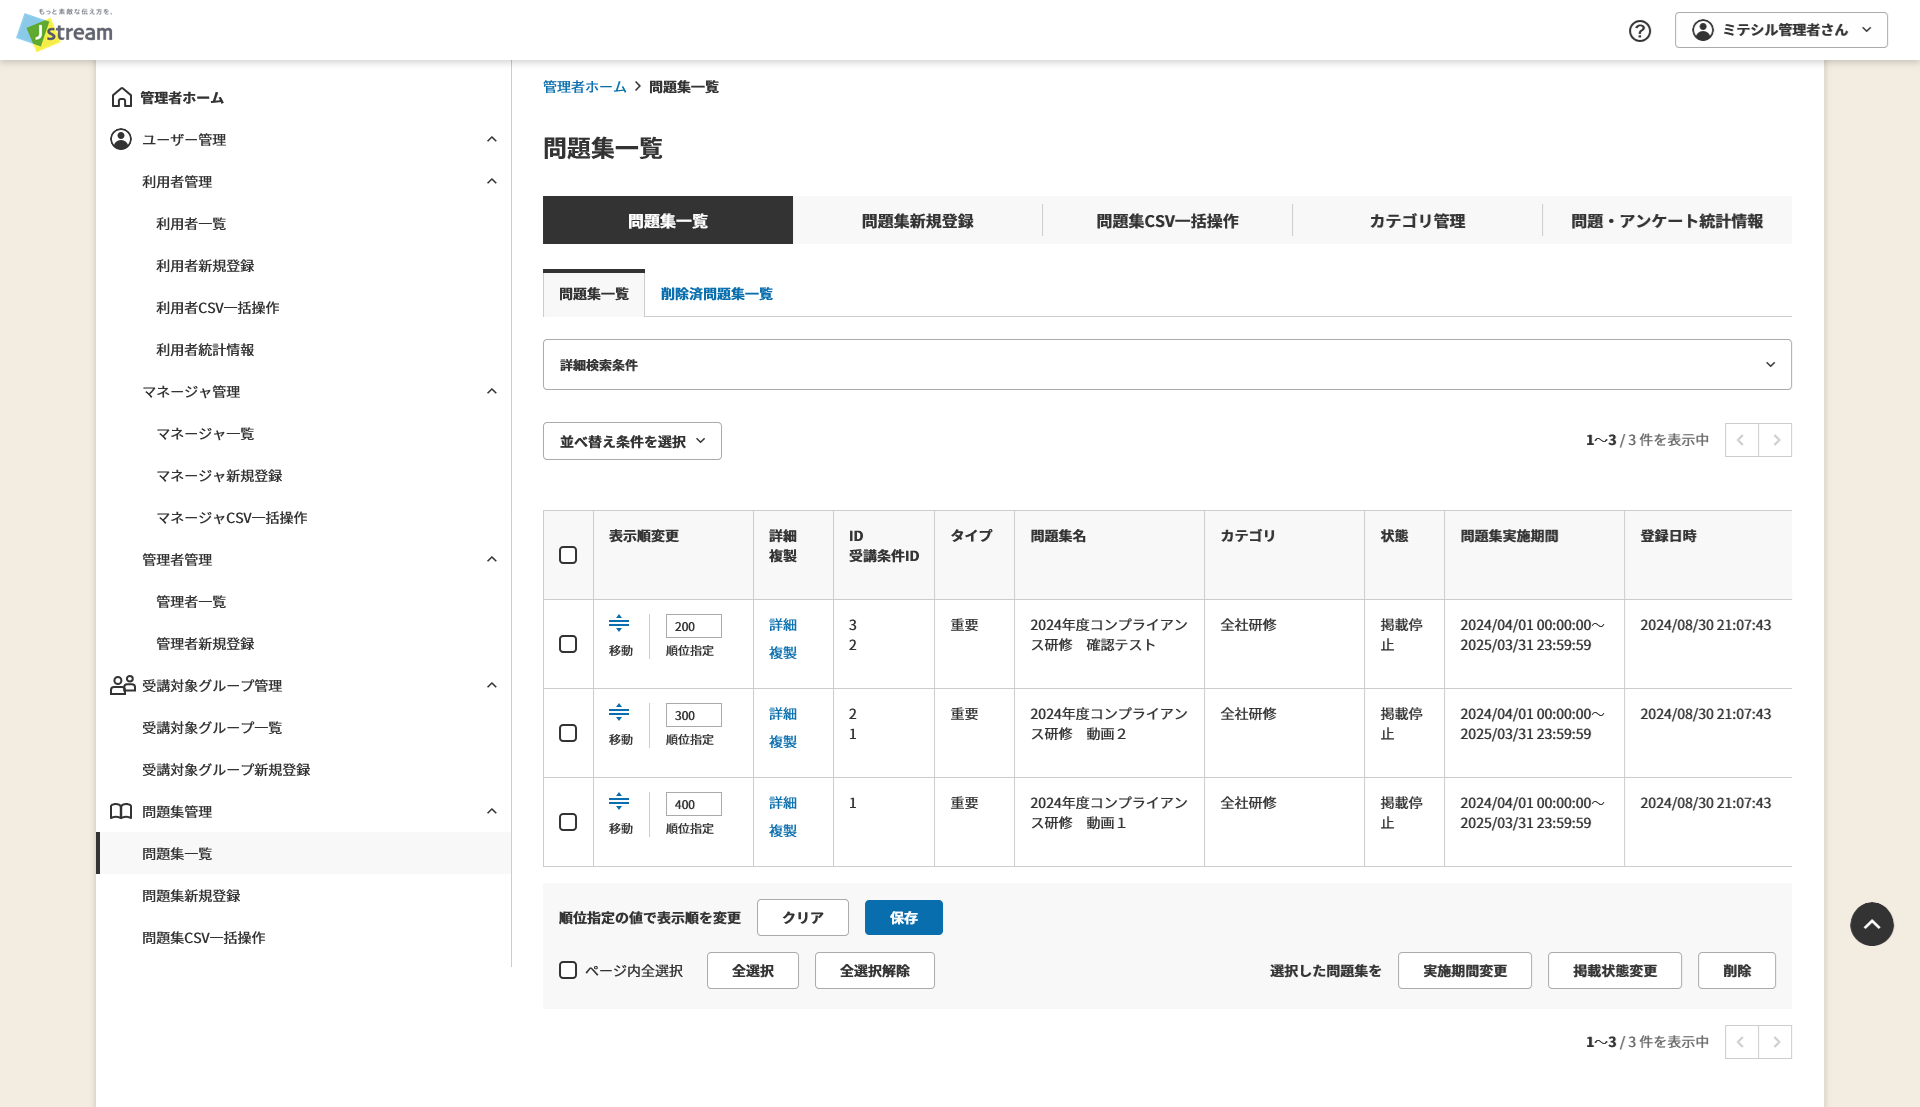Collapse the 利用者管理 sidebar subsection

491,181
